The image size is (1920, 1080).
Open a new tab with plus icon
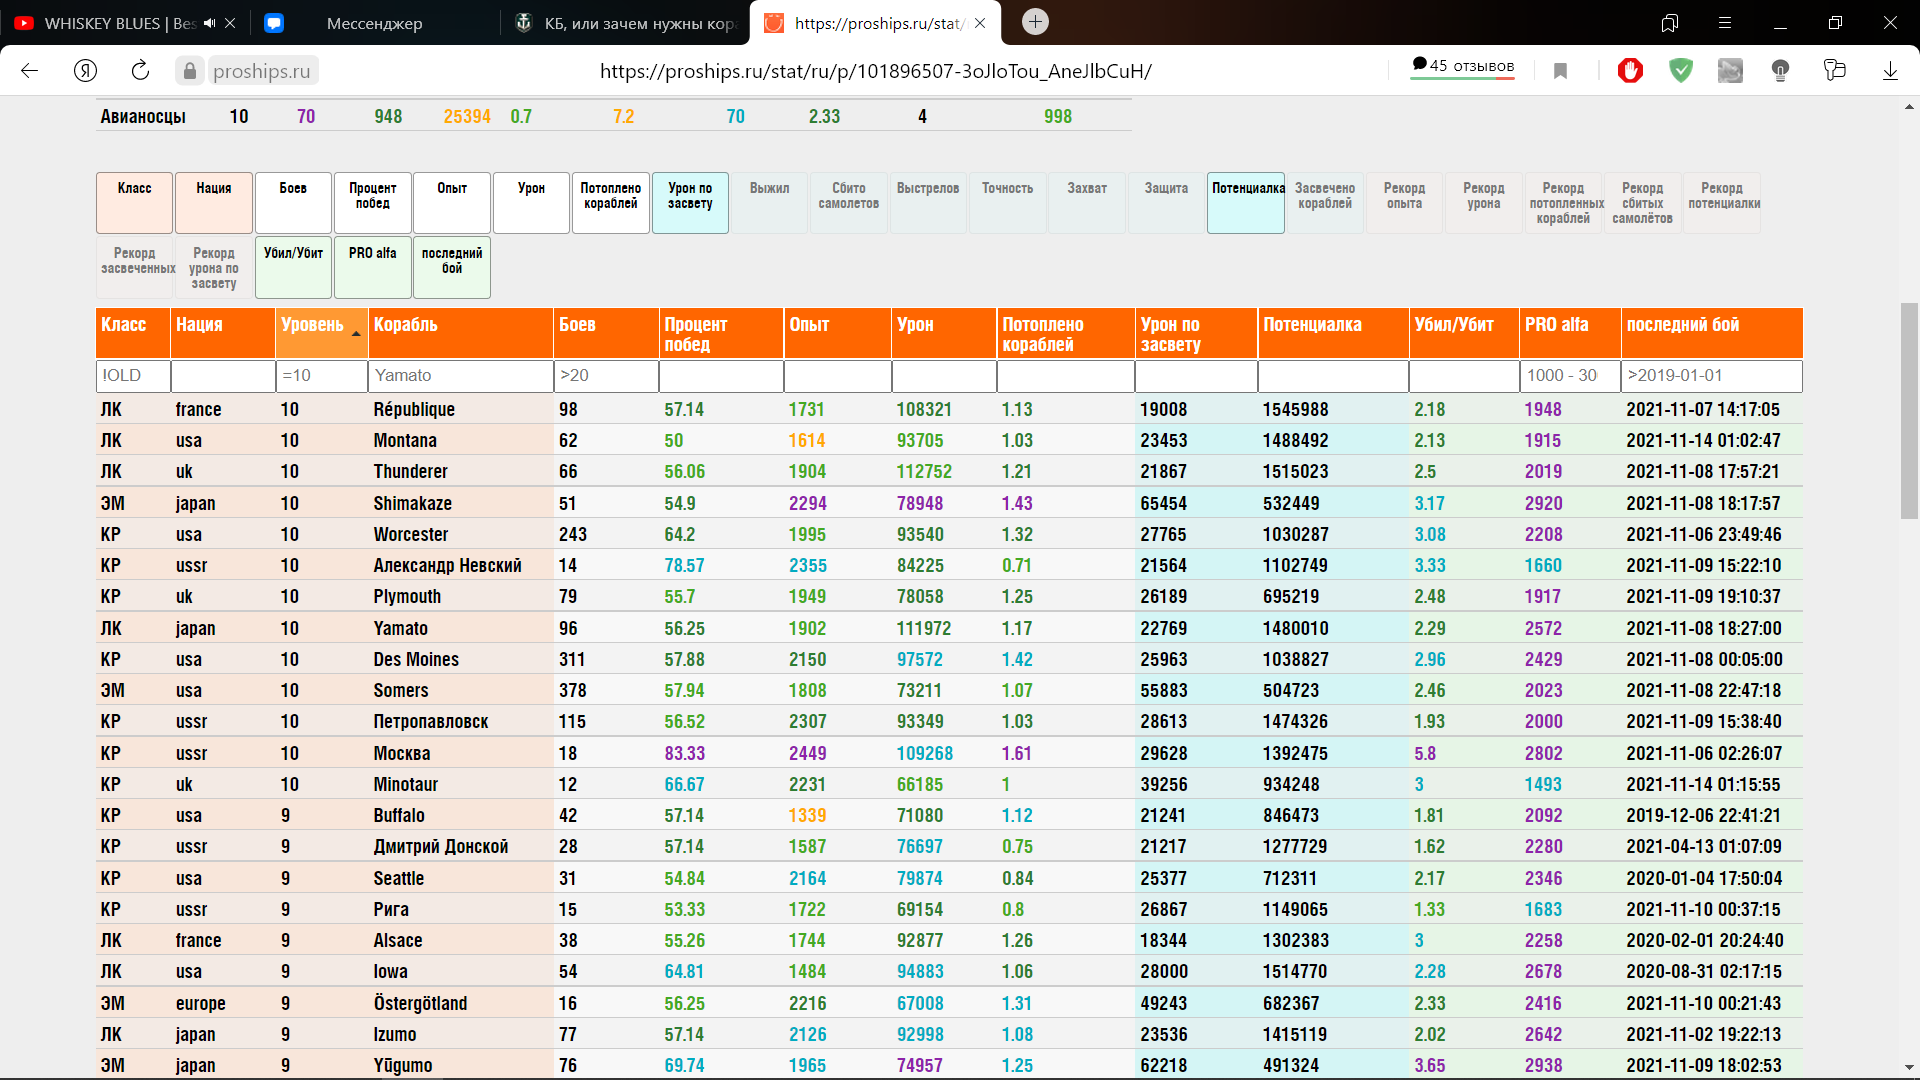coord(1036,22)
